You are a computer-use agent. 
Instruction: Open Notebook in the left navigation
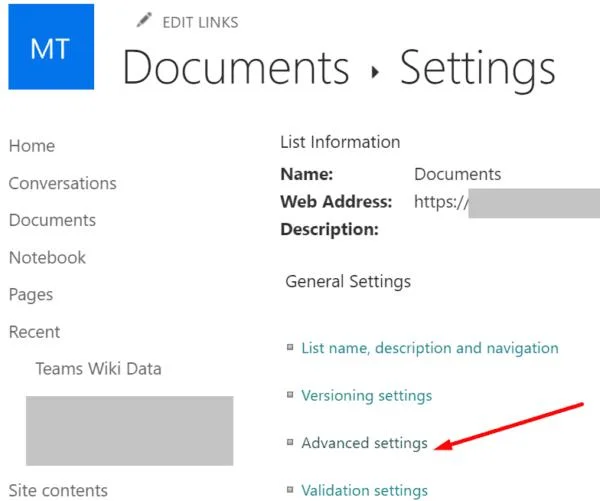tap(47, 258)
